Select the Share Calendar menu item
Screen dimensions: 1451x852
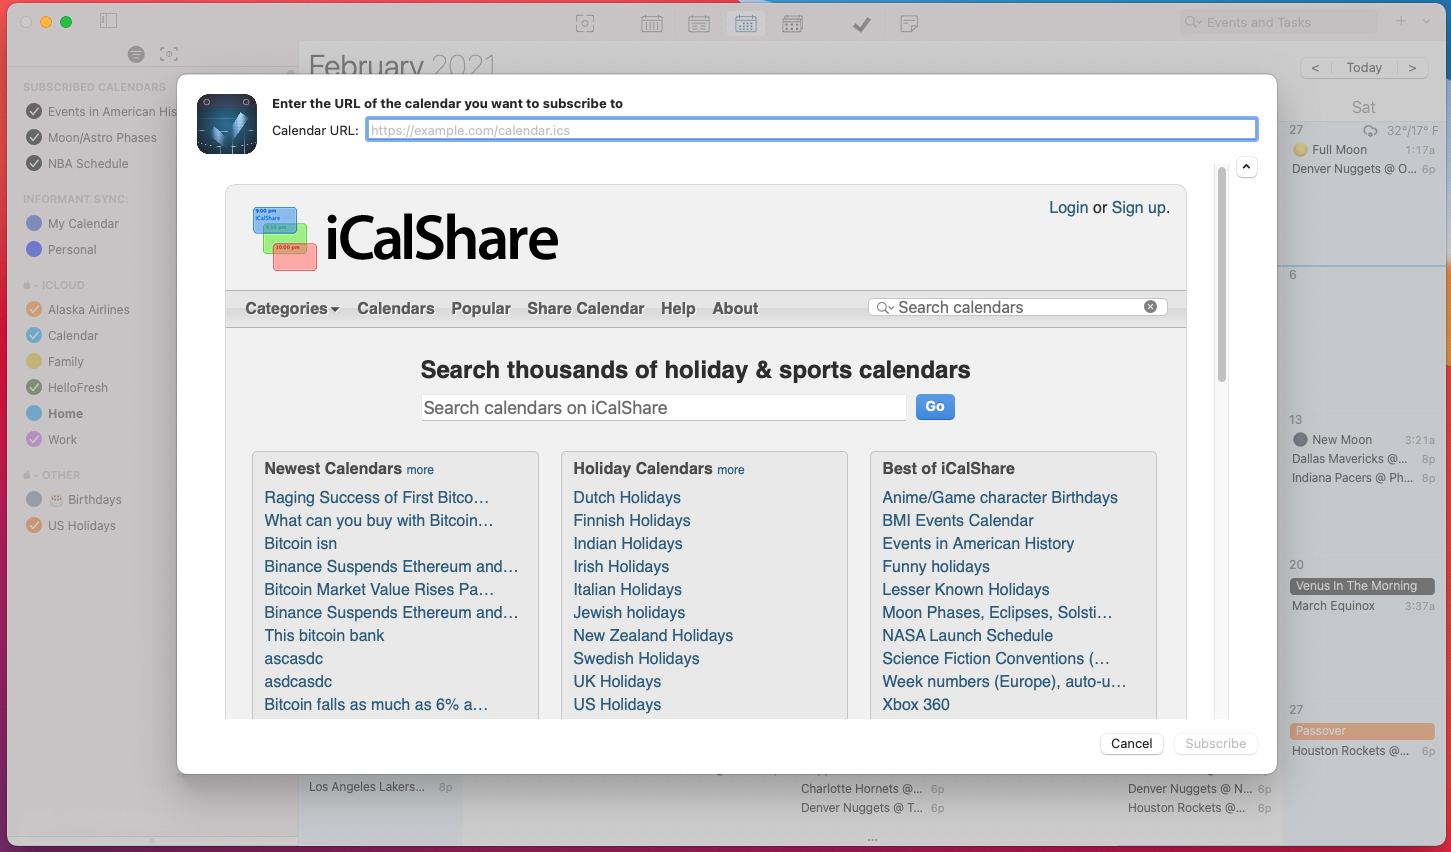[x=585, y=309]
